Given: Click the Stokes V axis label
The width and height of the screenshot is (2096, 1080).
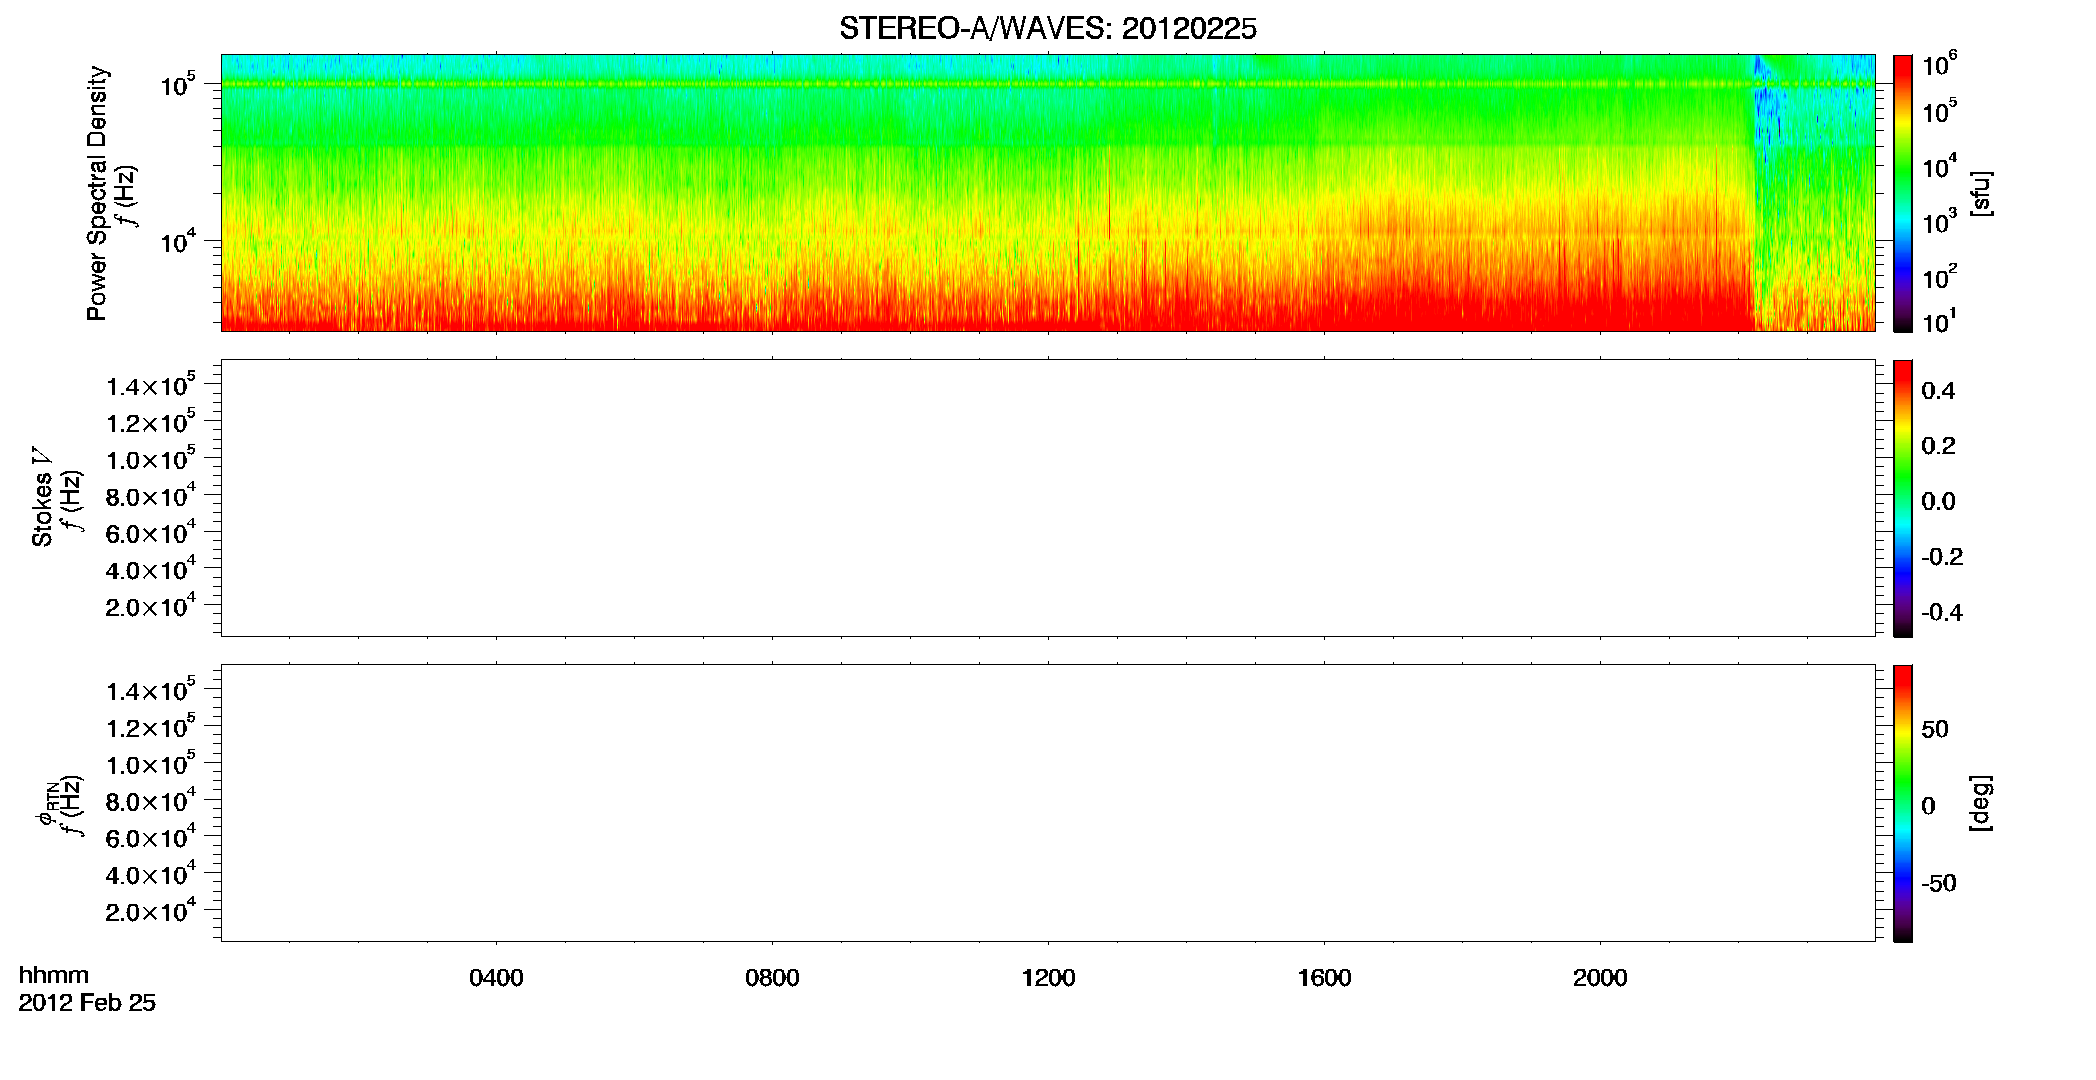Looking at the screenshot, I should point(42,497).
